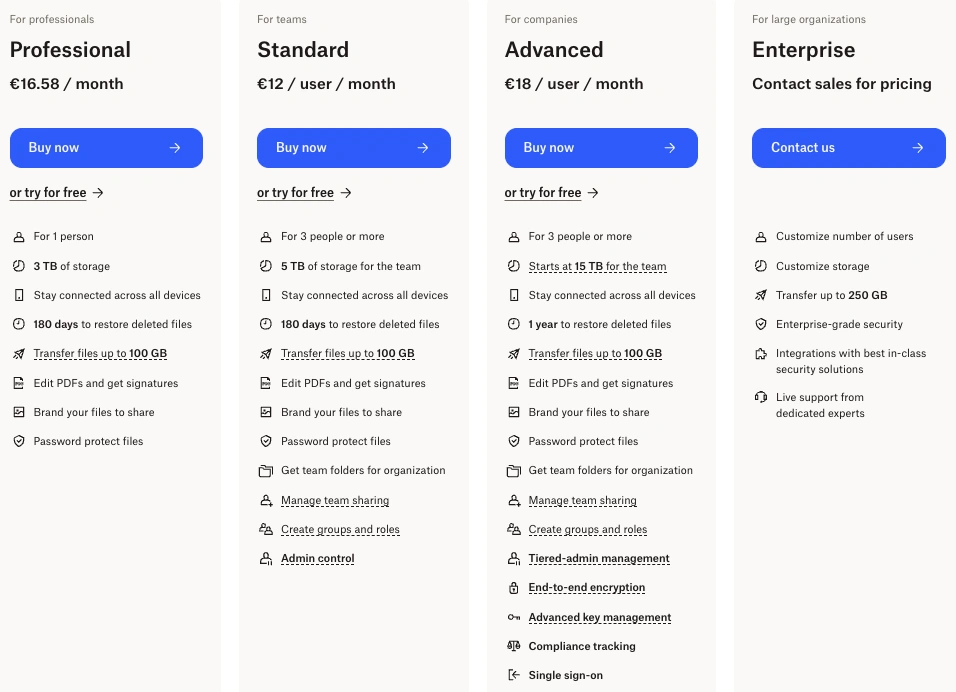This screenshot has height=692, width=956.
Task: Click the storage pie icon in Professional plan
Action: pos(18,266)
